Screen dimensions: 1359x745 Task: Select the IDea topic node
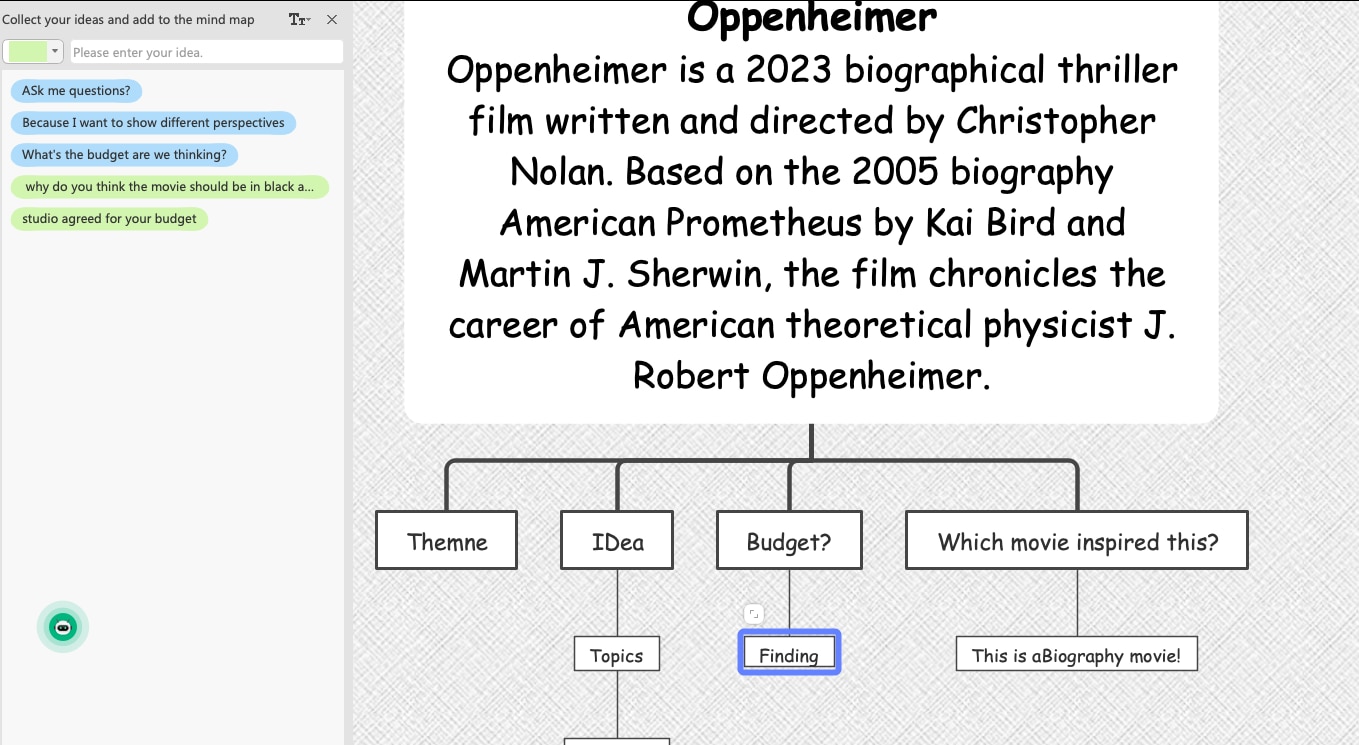[617, 541]
